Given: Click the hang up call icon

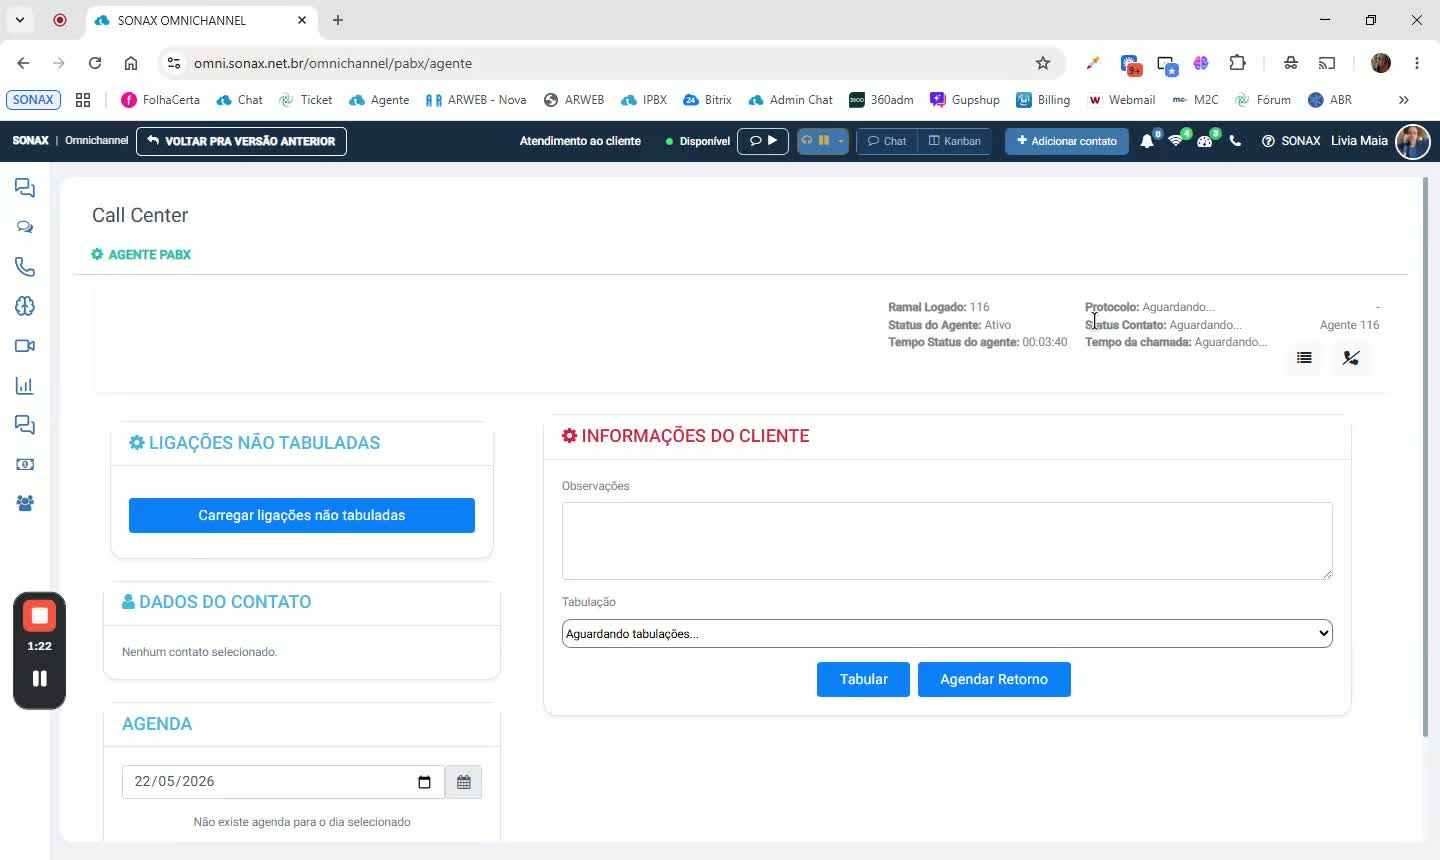Looking at the screenshot, I should pyautogui.click(x=1351, y=357).
